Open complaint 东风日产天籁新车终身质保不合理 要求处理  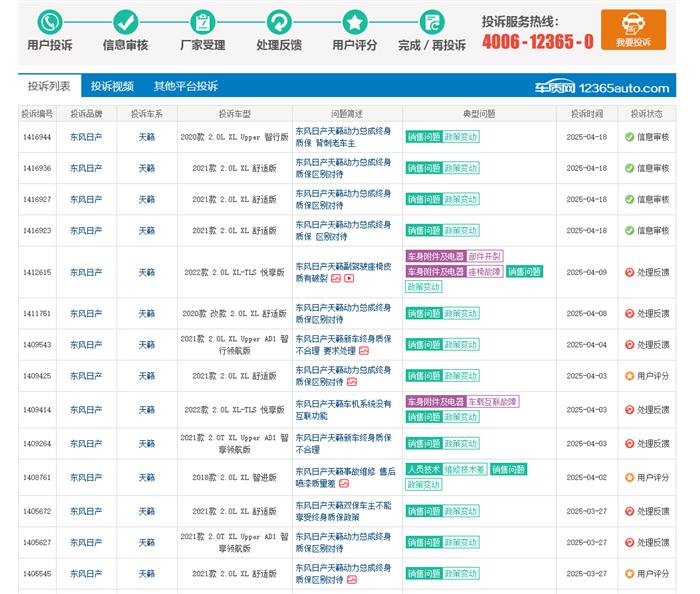(343, 345)
